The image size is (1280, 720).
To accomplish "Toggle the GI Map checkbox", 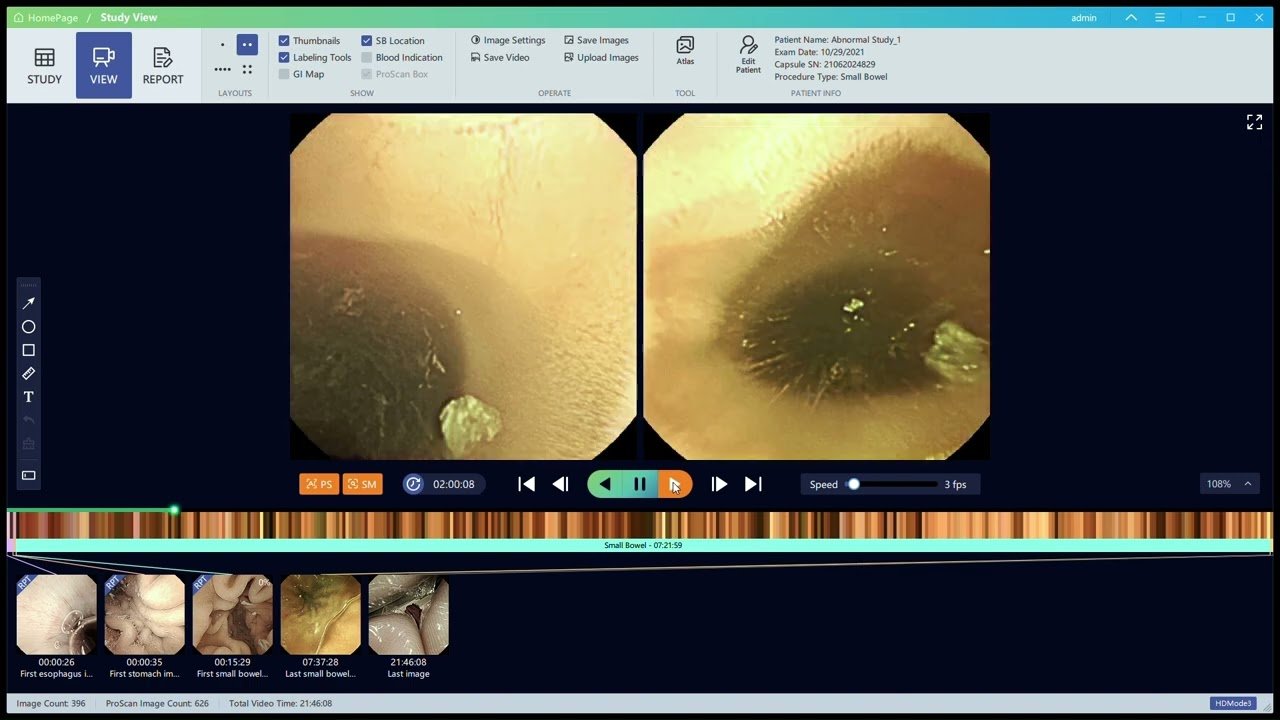I will [284, 74].
